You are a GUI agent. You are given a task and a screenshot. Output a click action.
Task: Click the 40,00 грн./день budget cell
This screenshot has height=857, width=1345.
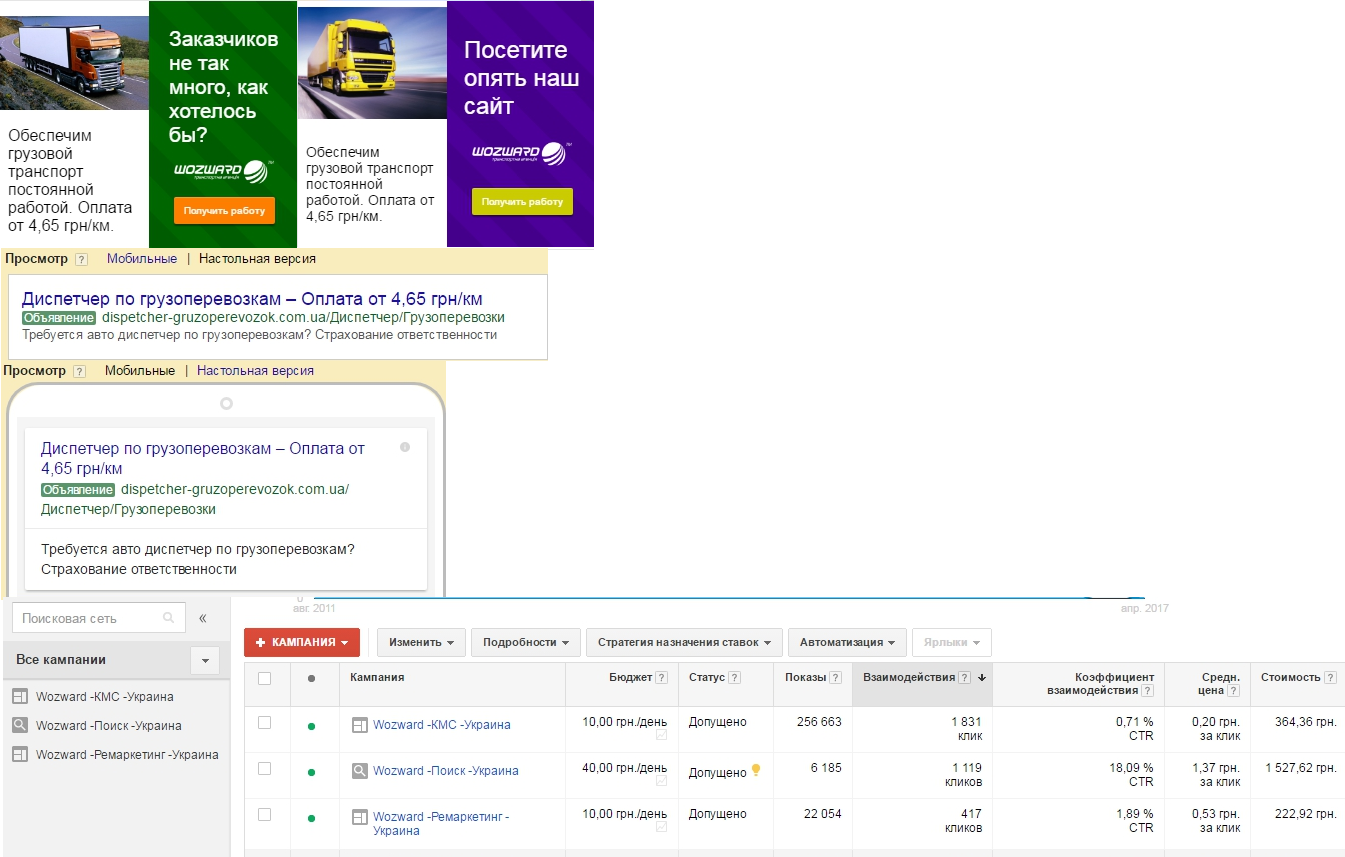tap(624, 768)
